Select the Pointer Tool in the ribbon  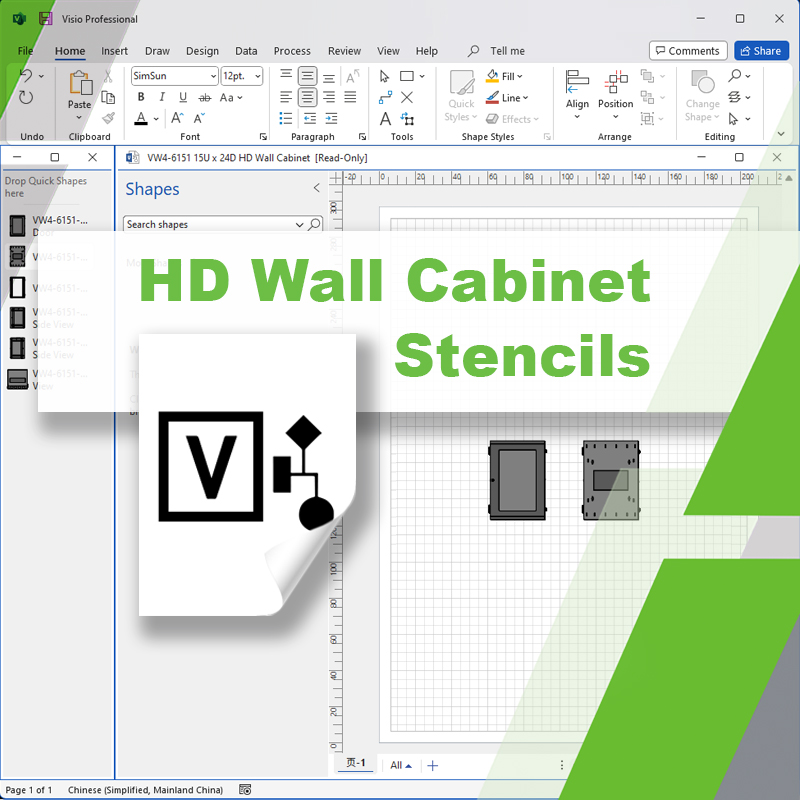(x=383, y=75)
